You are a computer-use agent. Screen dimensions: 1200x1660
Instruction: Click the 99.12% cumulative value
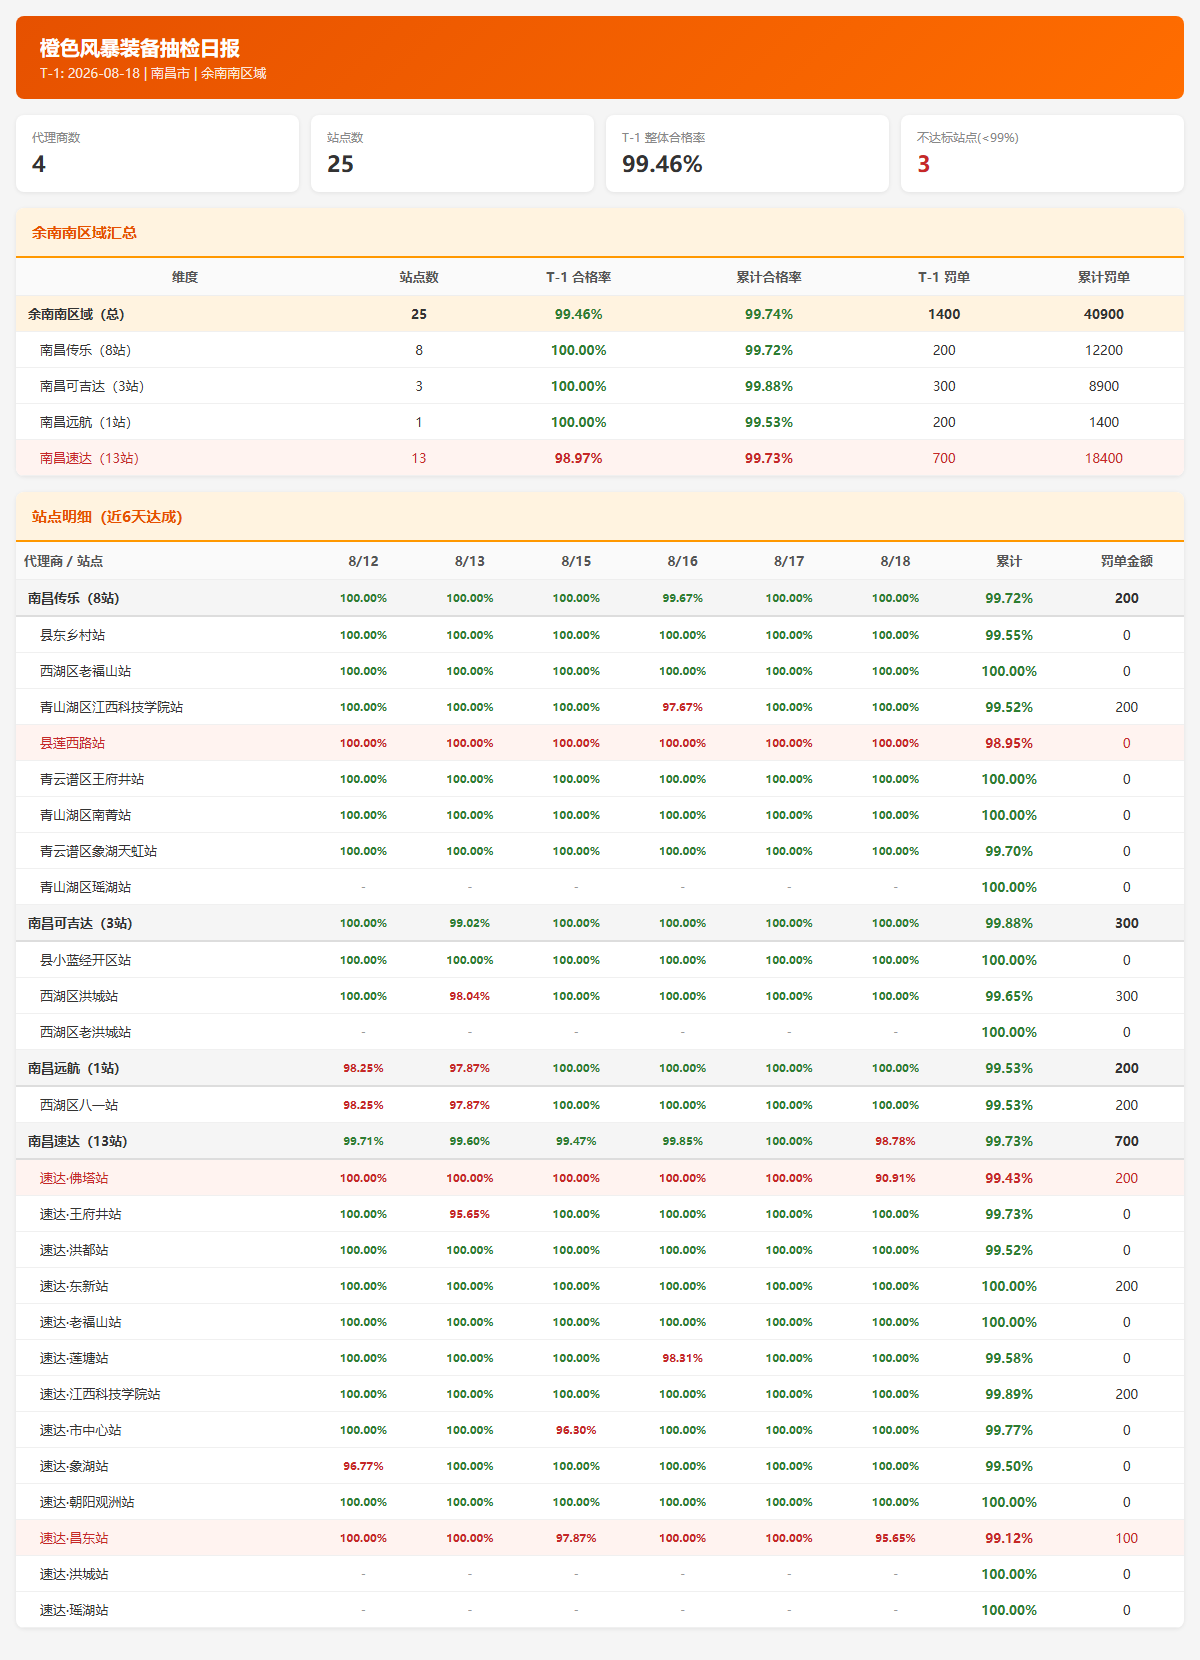[1009, 1538]
